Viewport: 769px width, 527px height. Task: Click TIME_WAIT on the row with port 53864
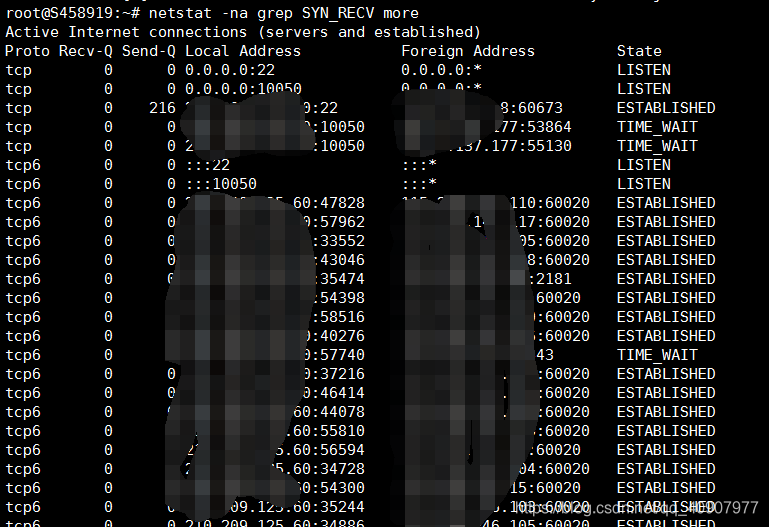[x=656, y=127]
